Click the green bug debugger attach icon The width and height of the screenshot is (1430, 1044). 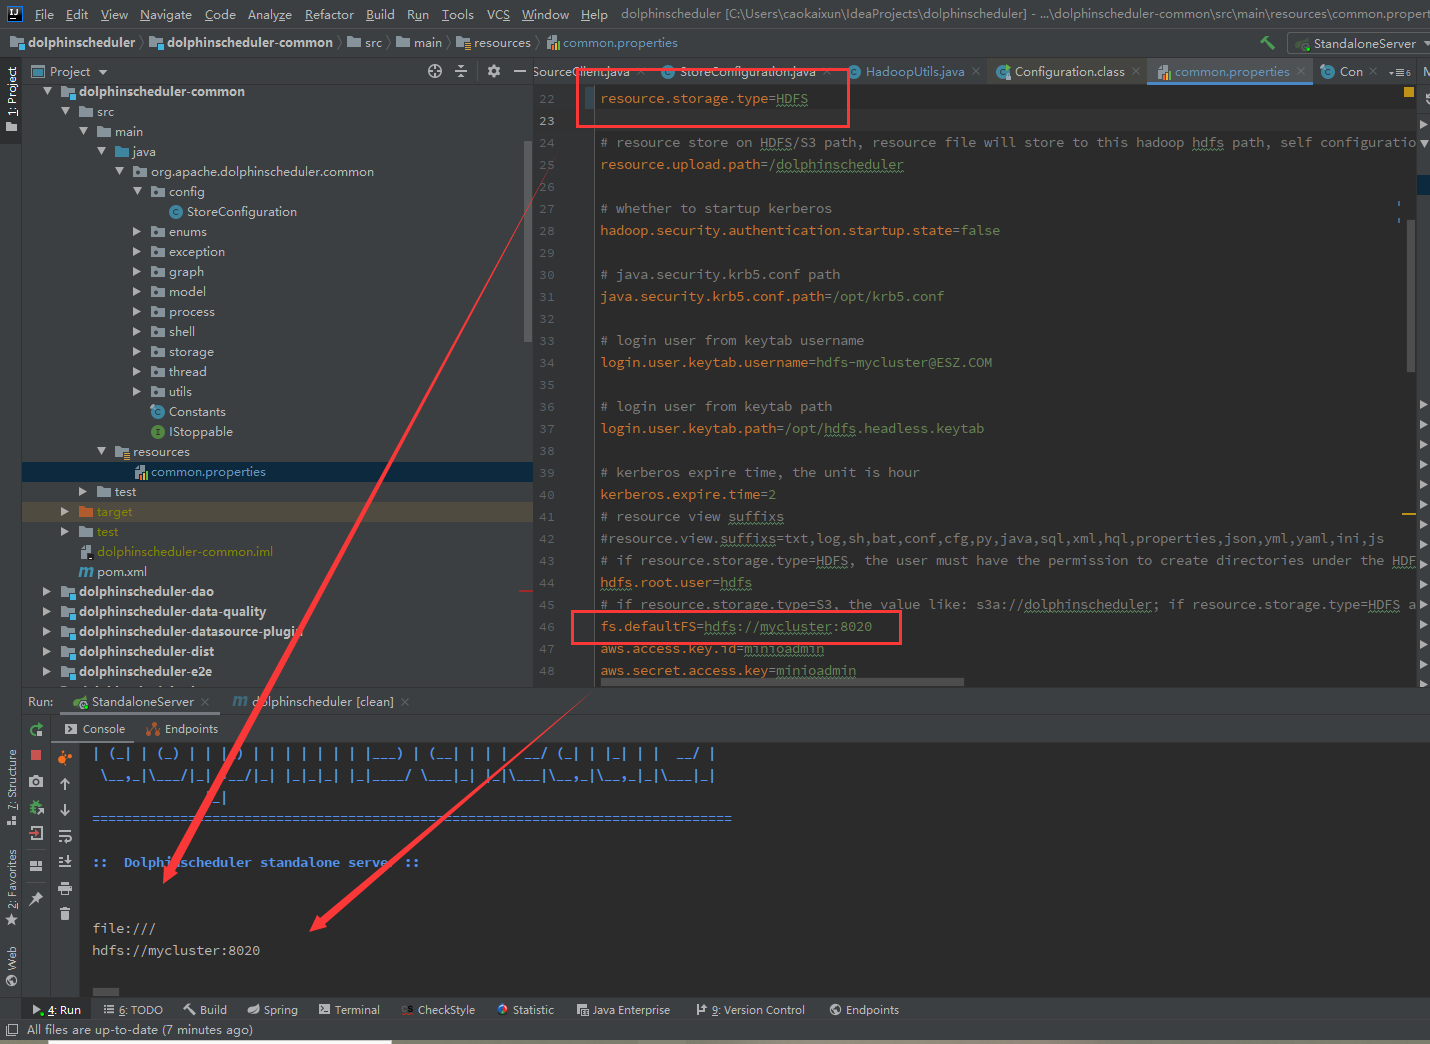(x=36, y=807)
